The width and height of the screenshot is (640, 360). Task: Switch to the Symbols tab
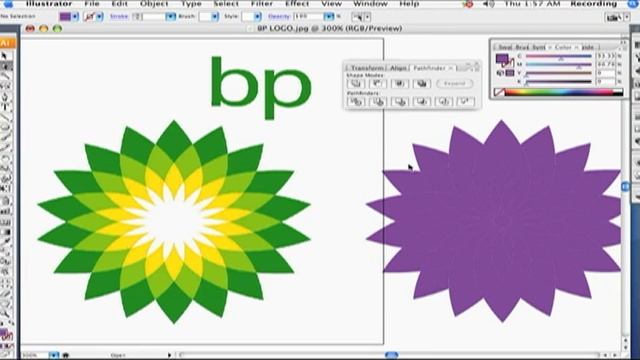pos(539,47)
